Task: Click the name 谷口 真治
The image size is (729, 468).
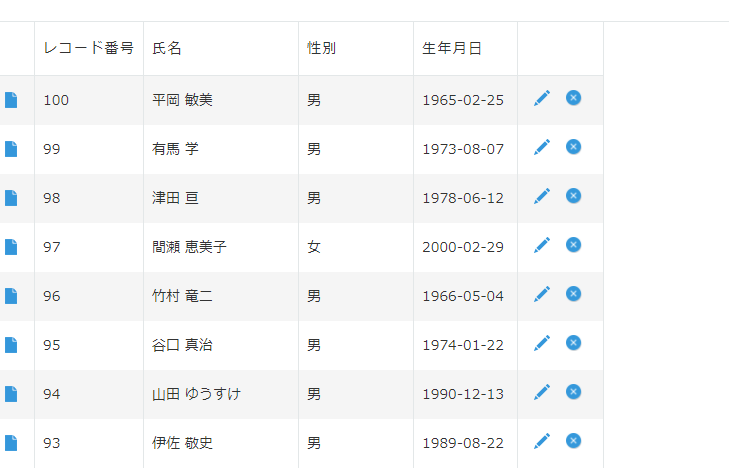Action: (182, 345)
